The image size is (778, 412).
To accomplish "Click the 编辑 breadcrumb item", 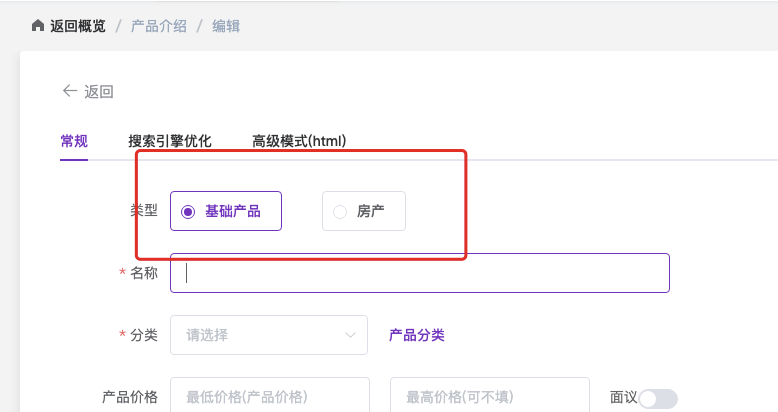I will point(226,26).
